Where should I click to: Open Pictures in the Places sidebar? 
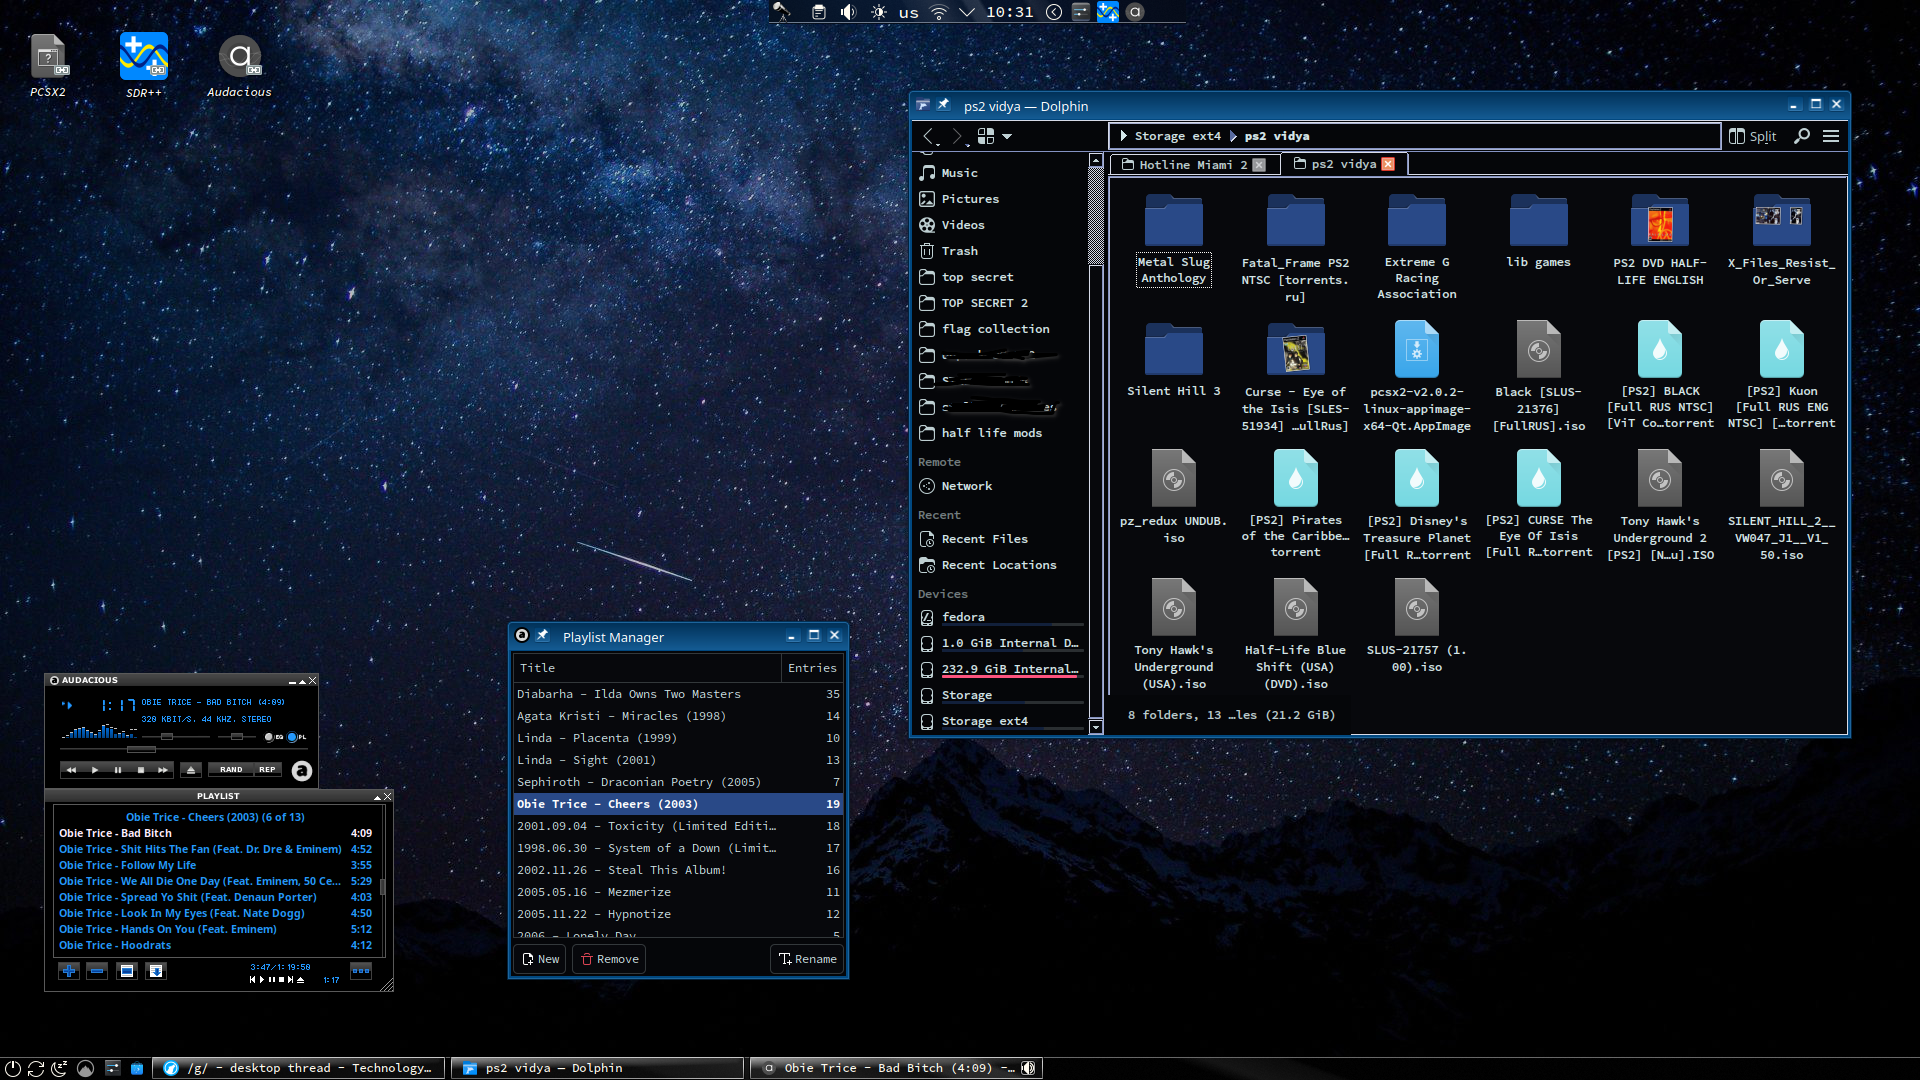point(1000,199)
